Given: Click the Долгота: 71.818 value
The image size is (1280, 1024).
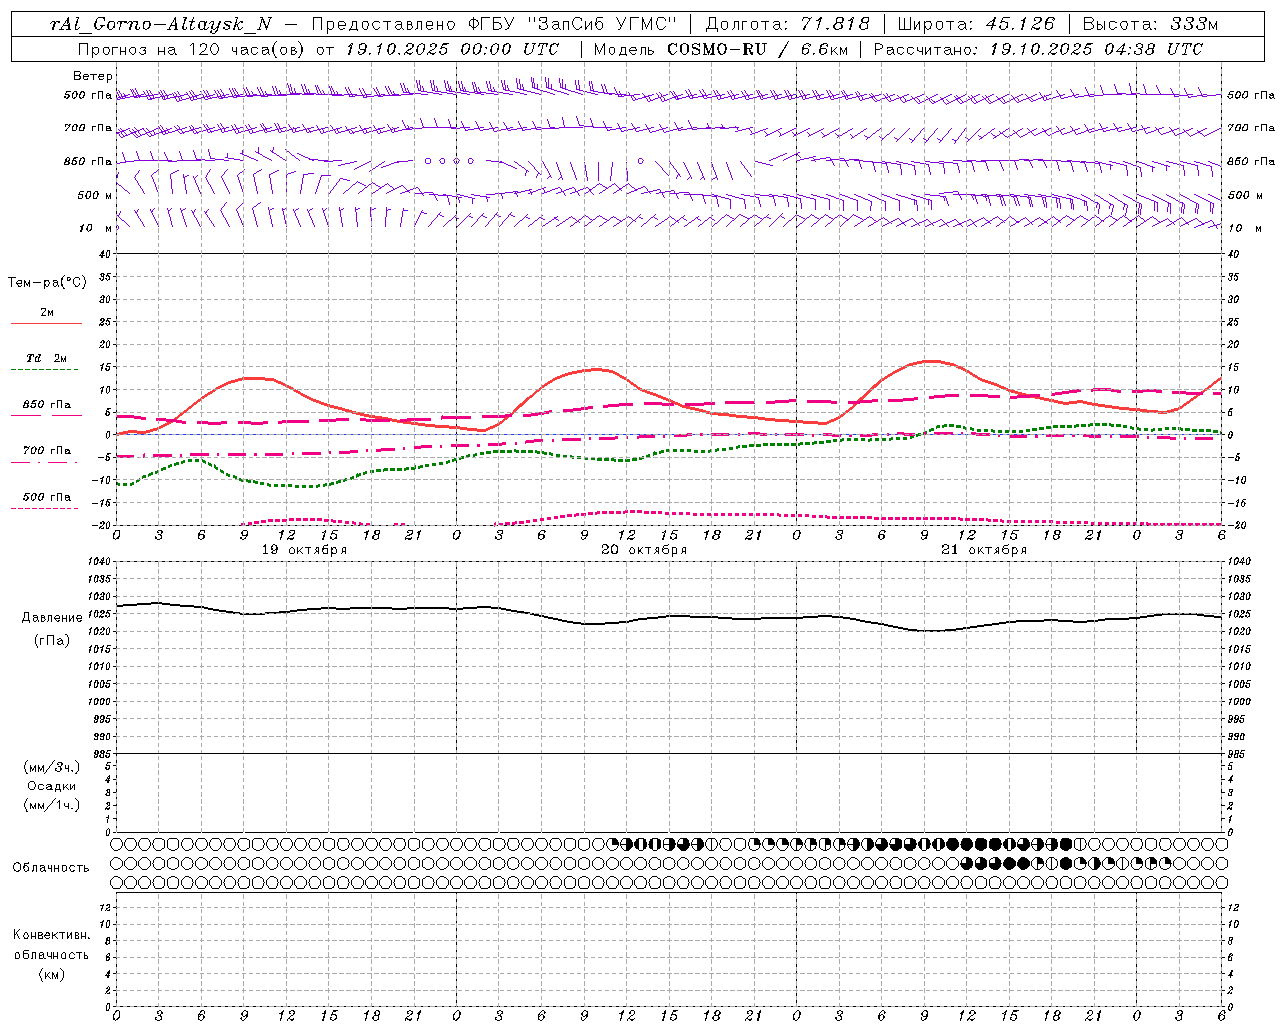Looking at the screenshot, I should pos(788,25).
